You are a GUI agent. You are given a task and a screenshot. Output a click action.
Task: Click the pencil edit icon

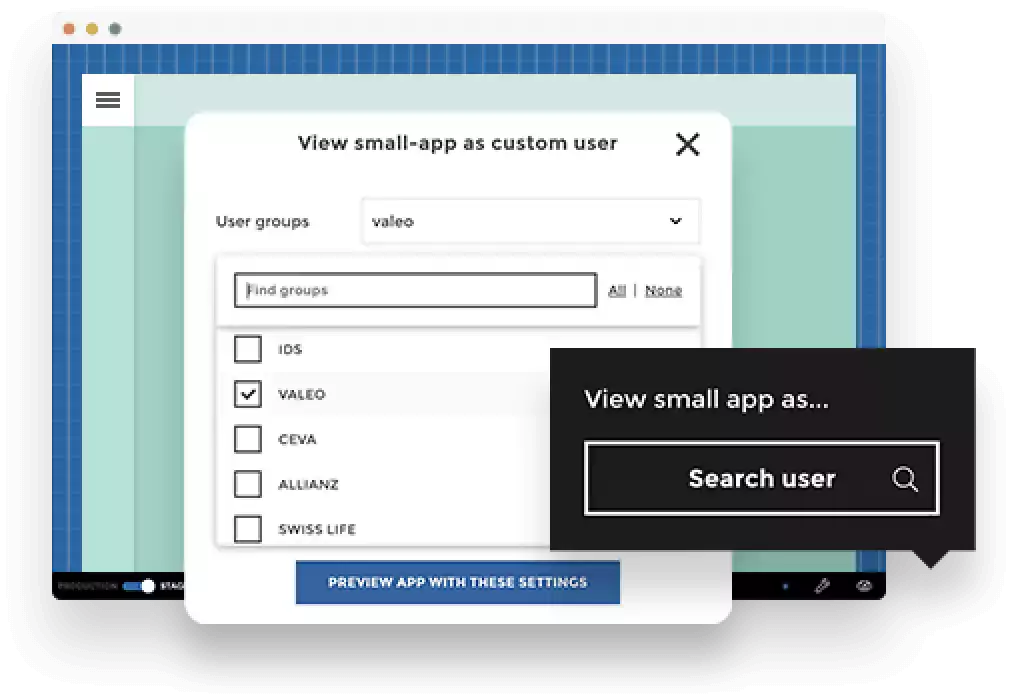(x=822, y=586)
